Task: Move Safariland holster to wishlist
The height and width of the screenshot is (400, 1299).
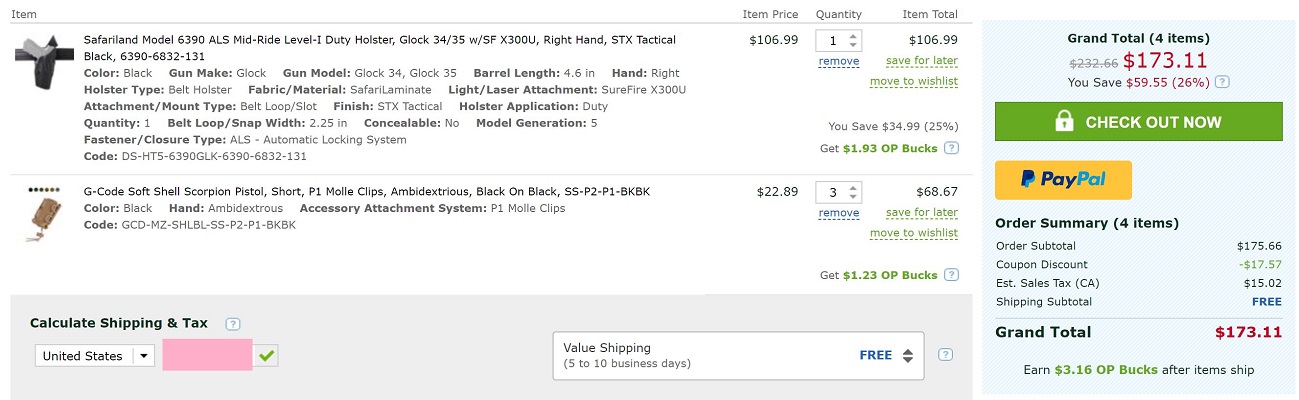Action: pos(913,82)
